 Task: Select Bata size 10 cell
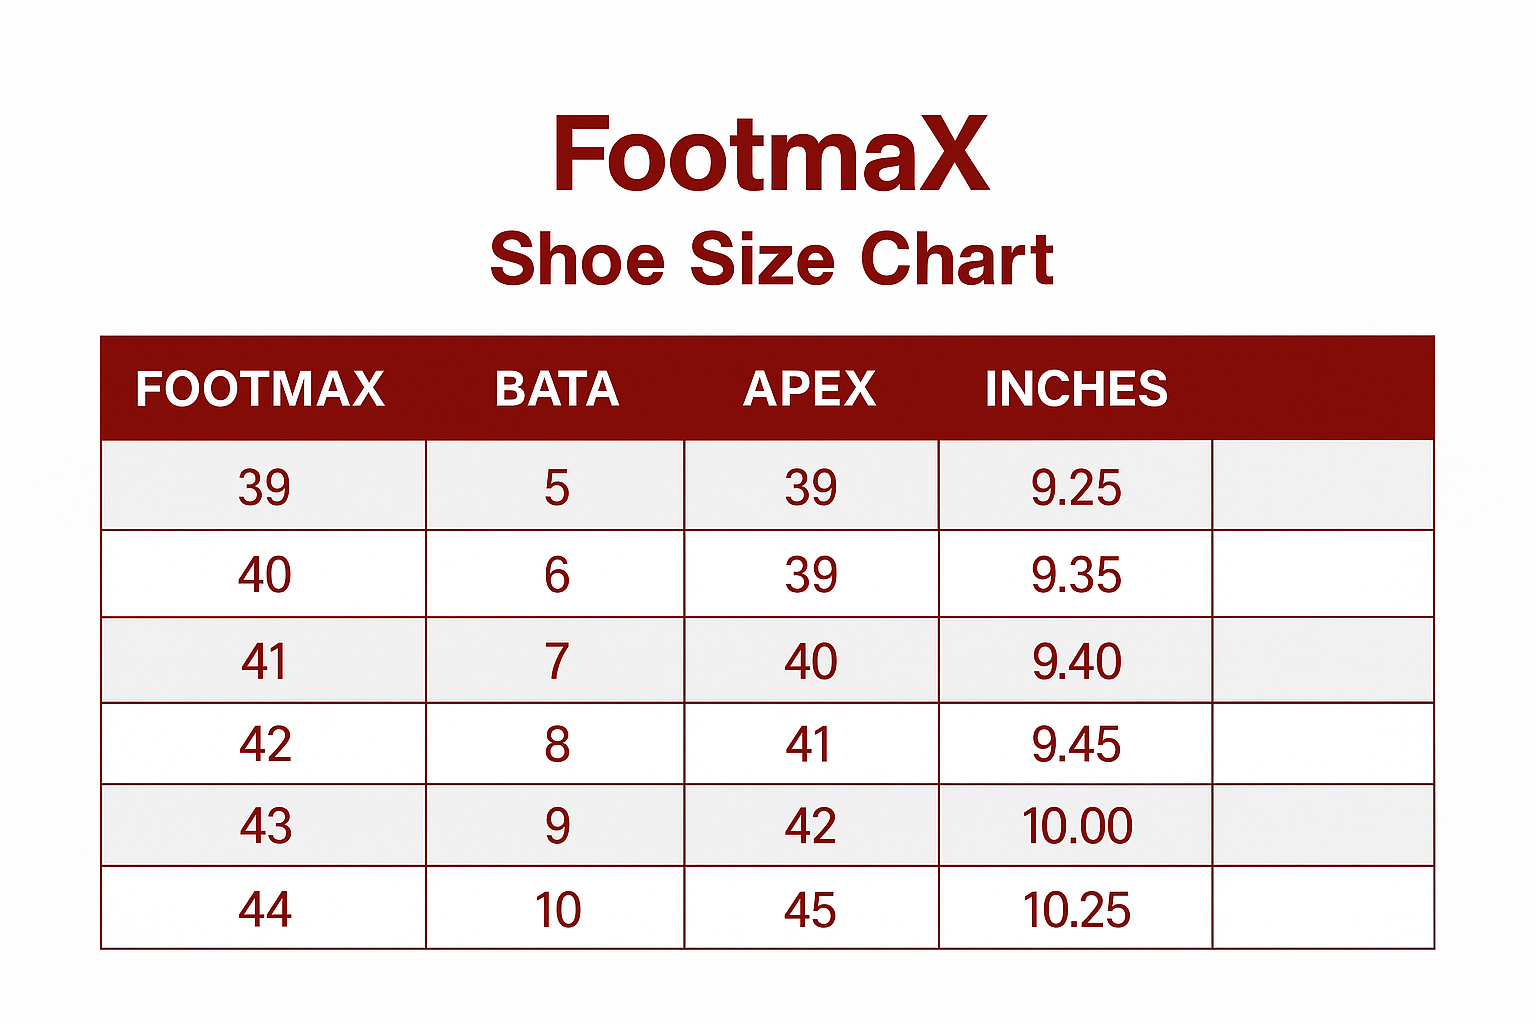point(557,910)
